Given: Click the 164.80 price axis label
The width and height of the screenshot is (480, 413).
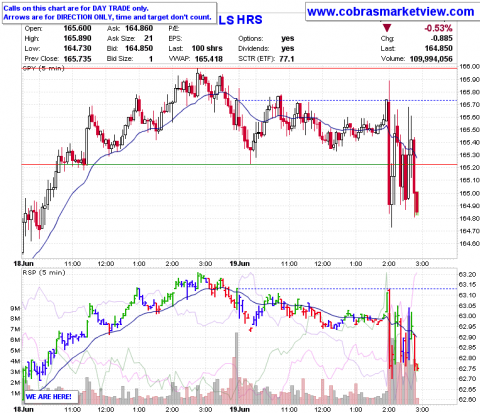Looking at the screenshot, I should 470,218.
